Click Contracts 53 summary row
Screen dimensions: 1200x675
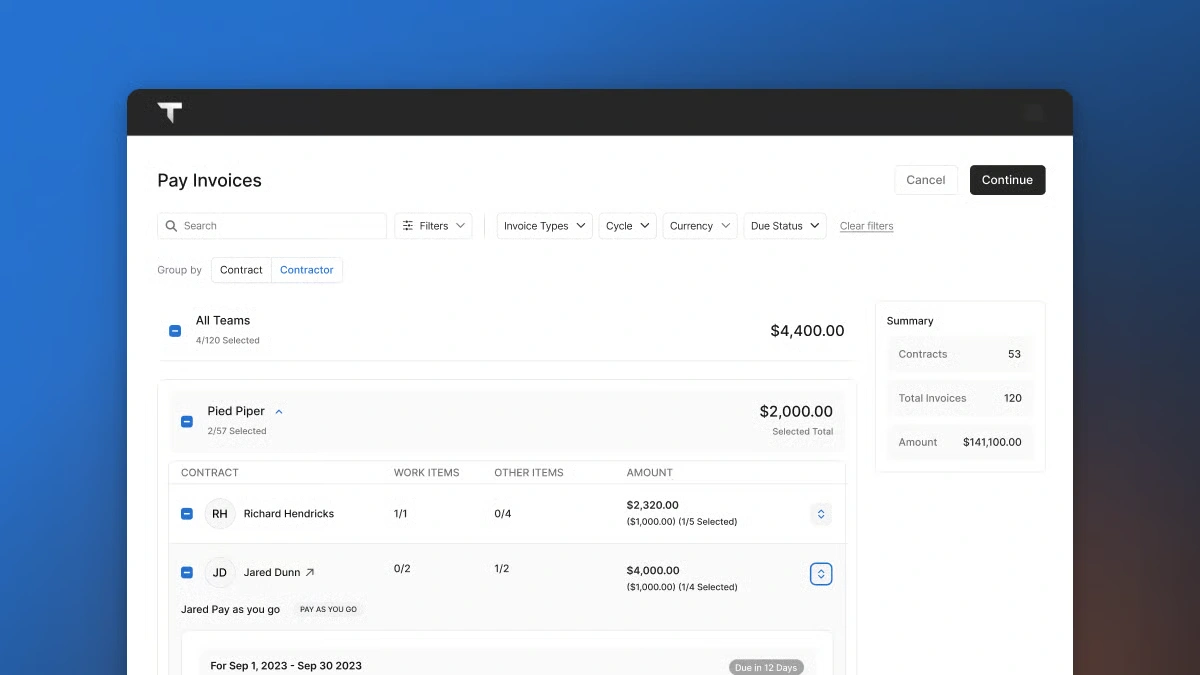coord(960,354)
